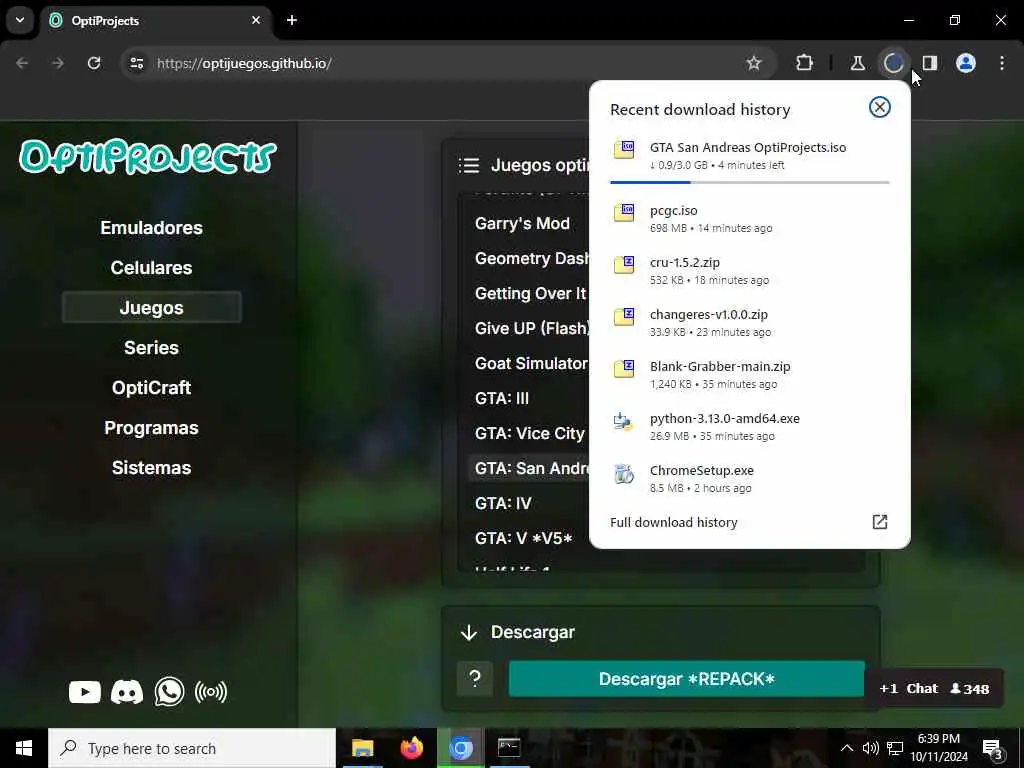Screen dimensions: 1024x768
Task: View site information icon in address bar
Action: pos(136,63)
